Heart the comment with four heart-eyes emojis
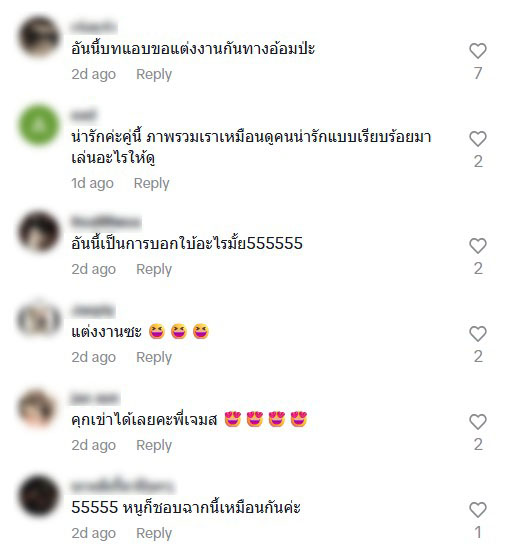513x557 pixels. point(478,422)
